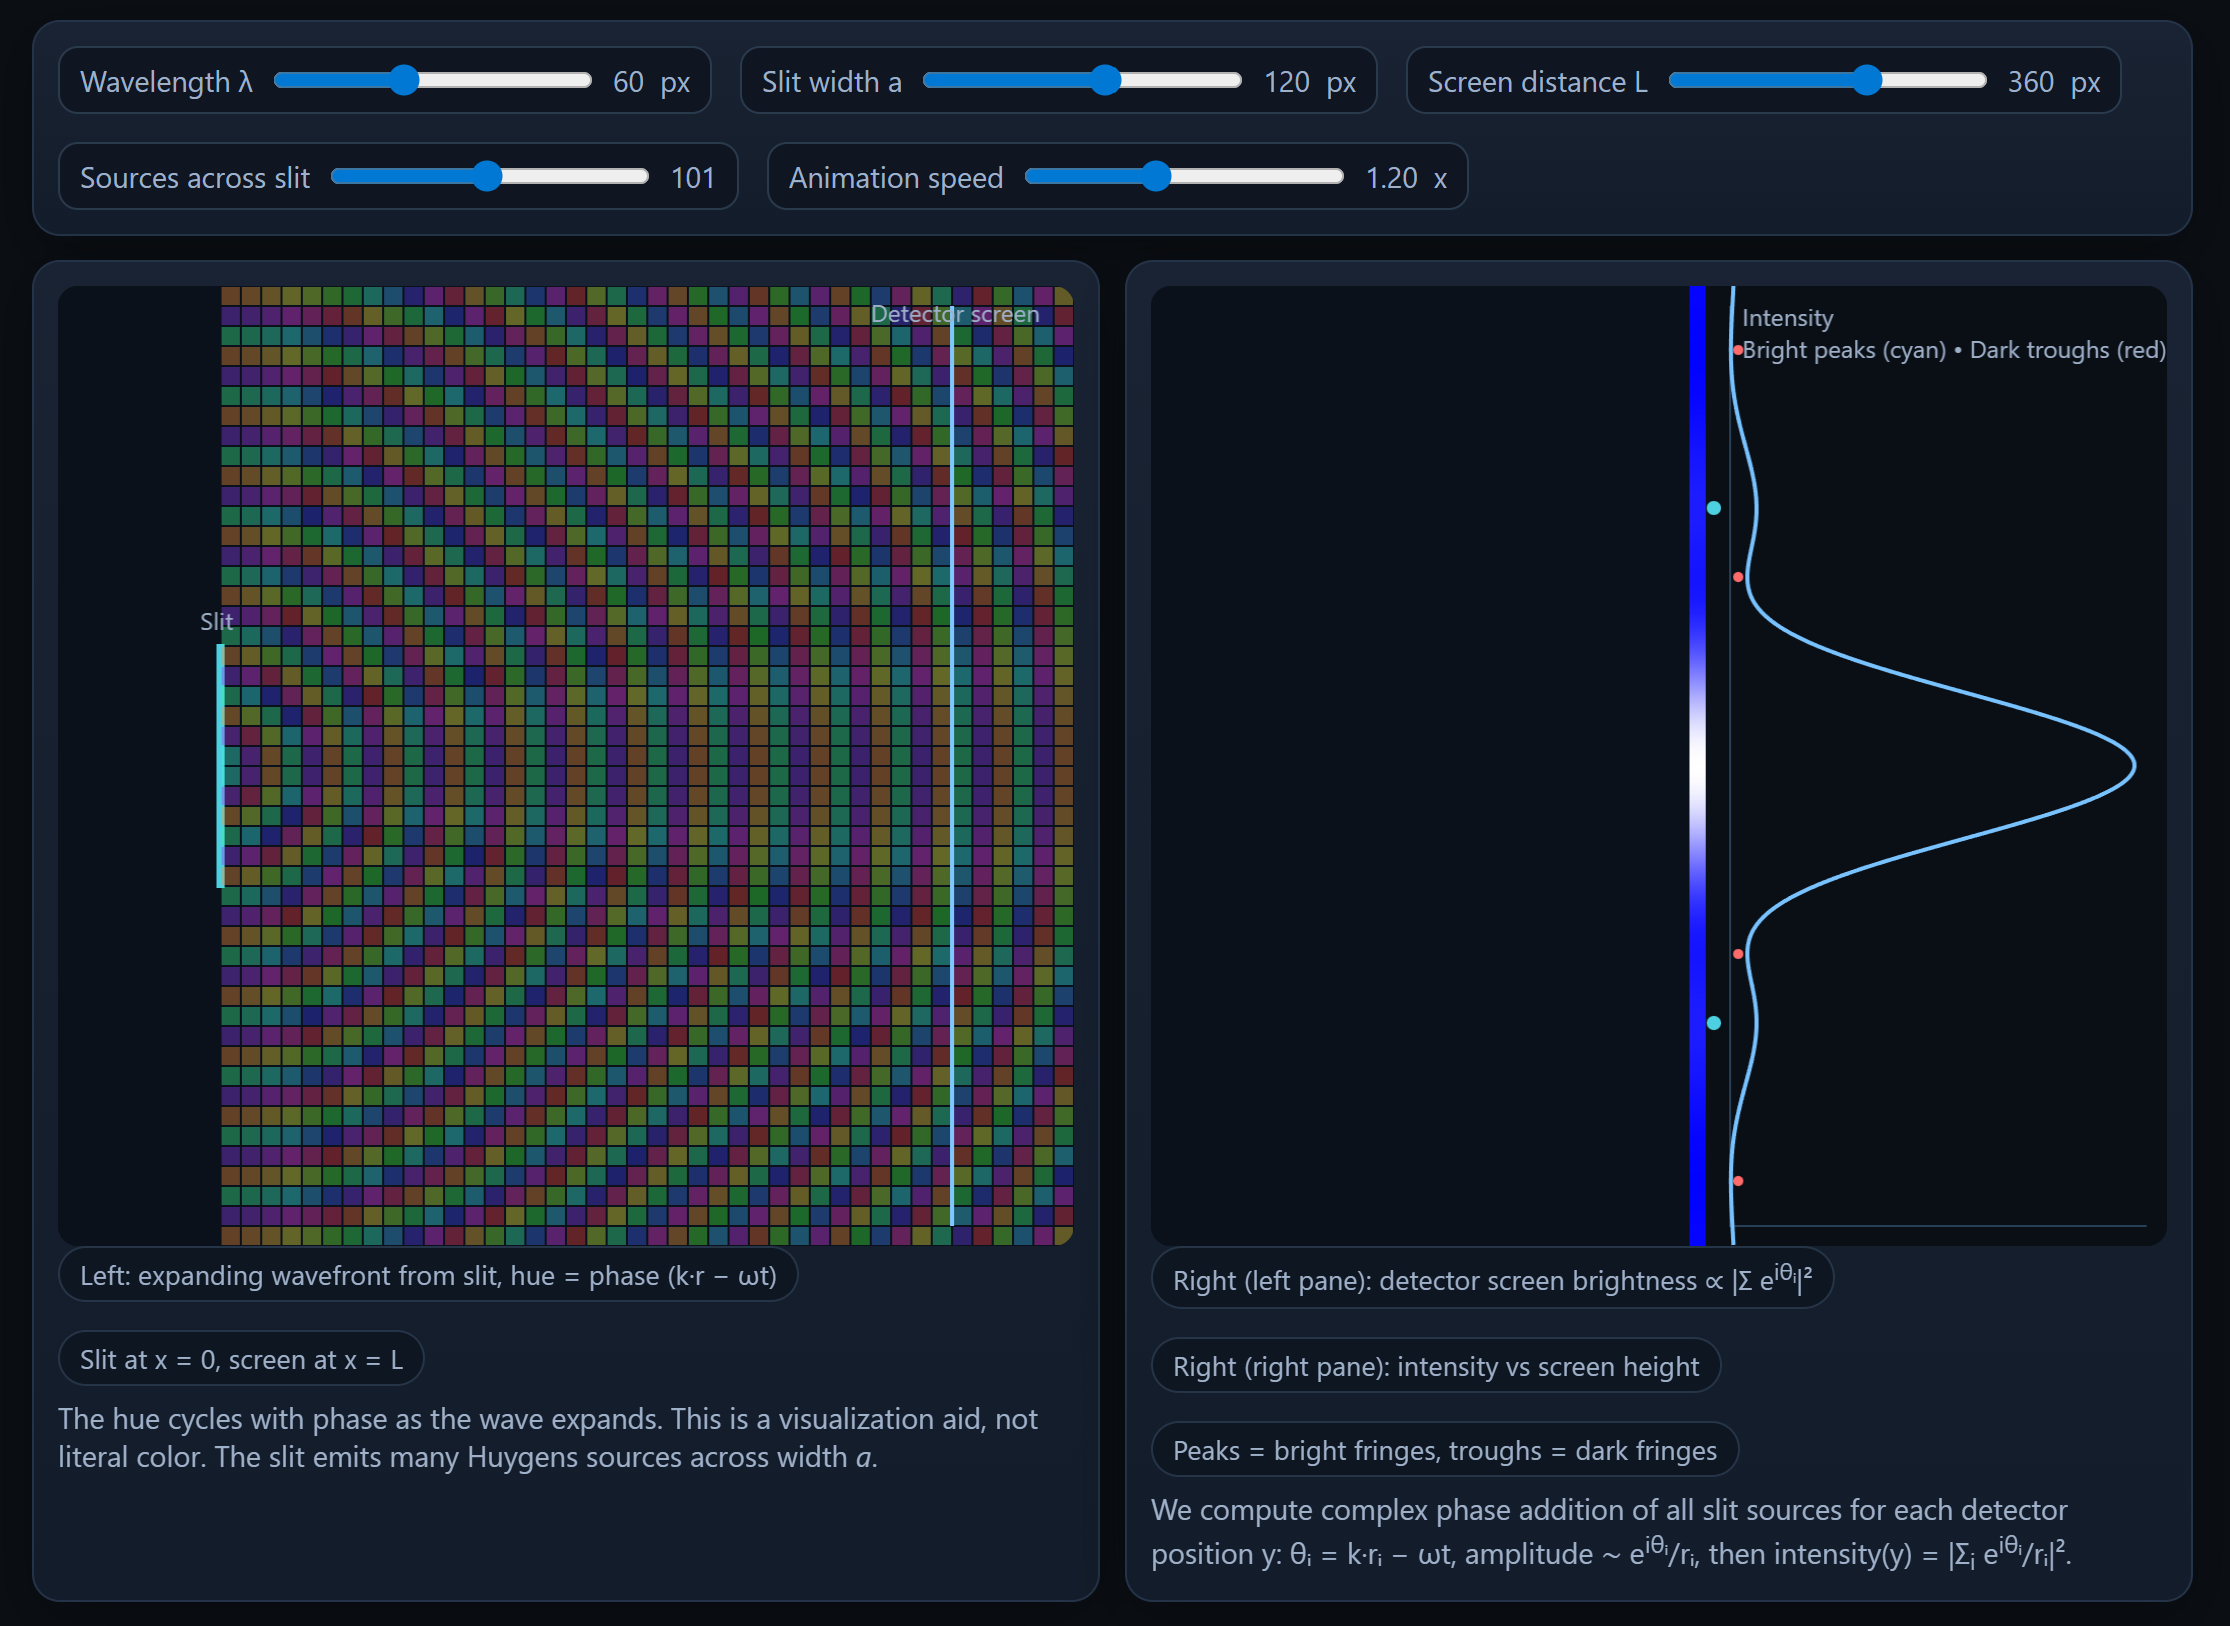Click the 'Peaks = bright fringes' pill
The image size is (2230, 1626).
(x=1444, y=1451)
